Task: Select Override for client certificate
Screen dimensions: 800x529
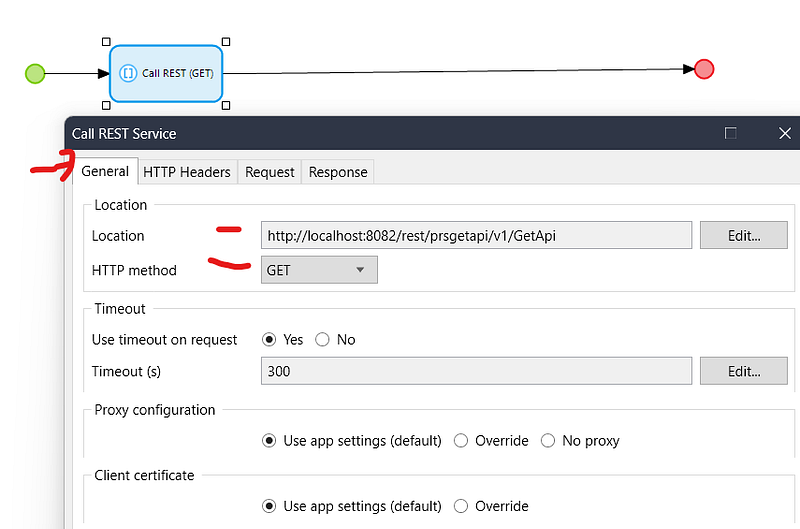Action: pos(461,506)
